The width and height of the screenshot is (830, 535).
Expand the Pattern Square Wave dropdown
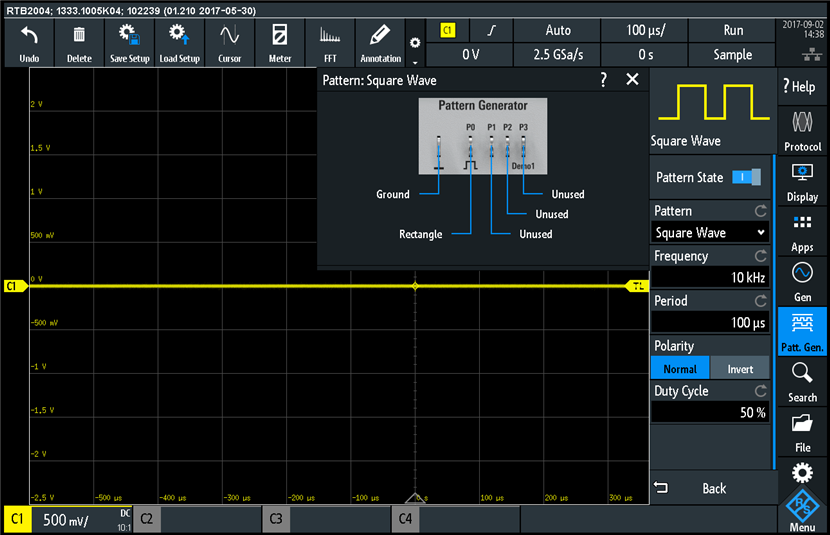click(710, 233)
